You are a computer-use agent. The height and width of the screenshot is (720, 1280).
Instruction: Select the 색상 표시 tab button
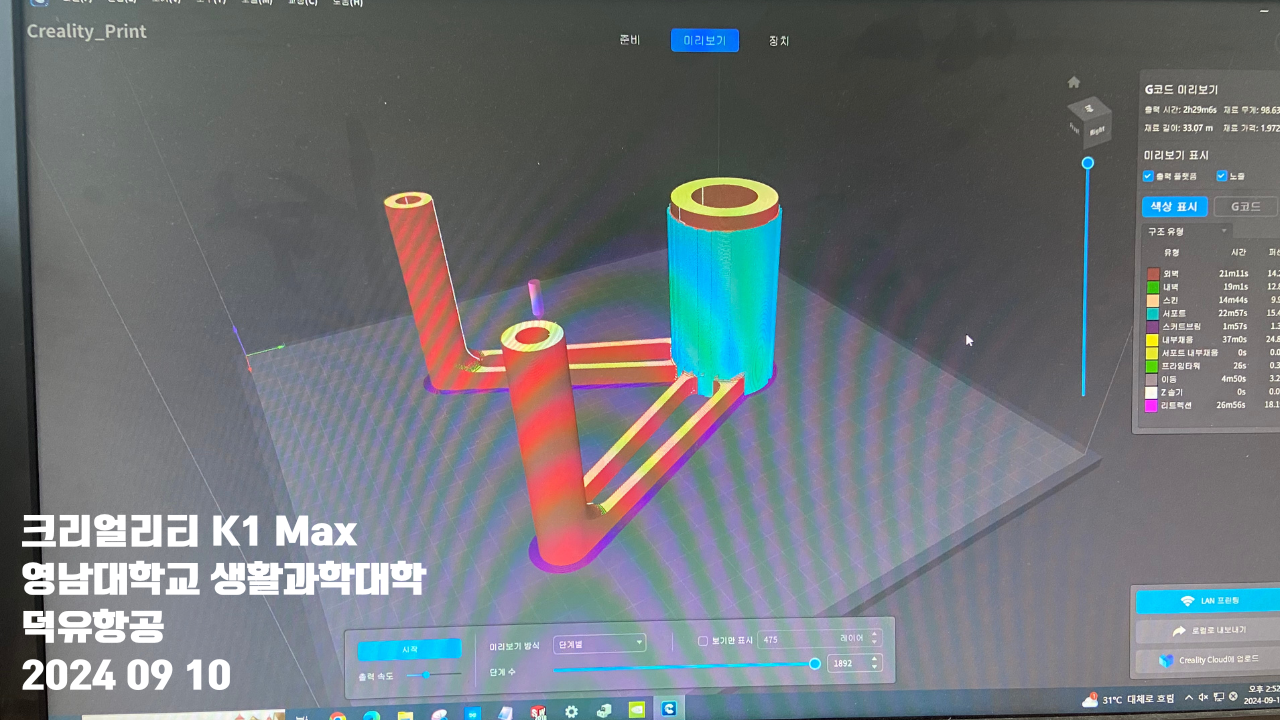(x=1175, y=207)
